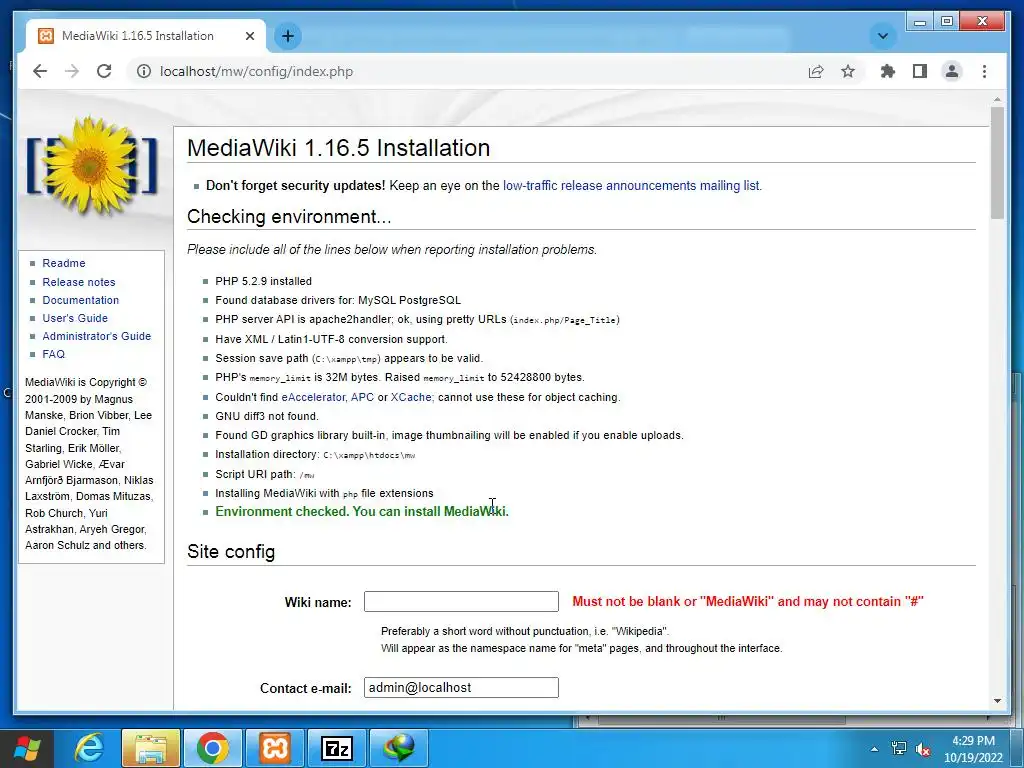The image size is (1024, 768).
Task: Click the installation directory path C:\xampp\htdocs\mw
Action: point(369,455)
